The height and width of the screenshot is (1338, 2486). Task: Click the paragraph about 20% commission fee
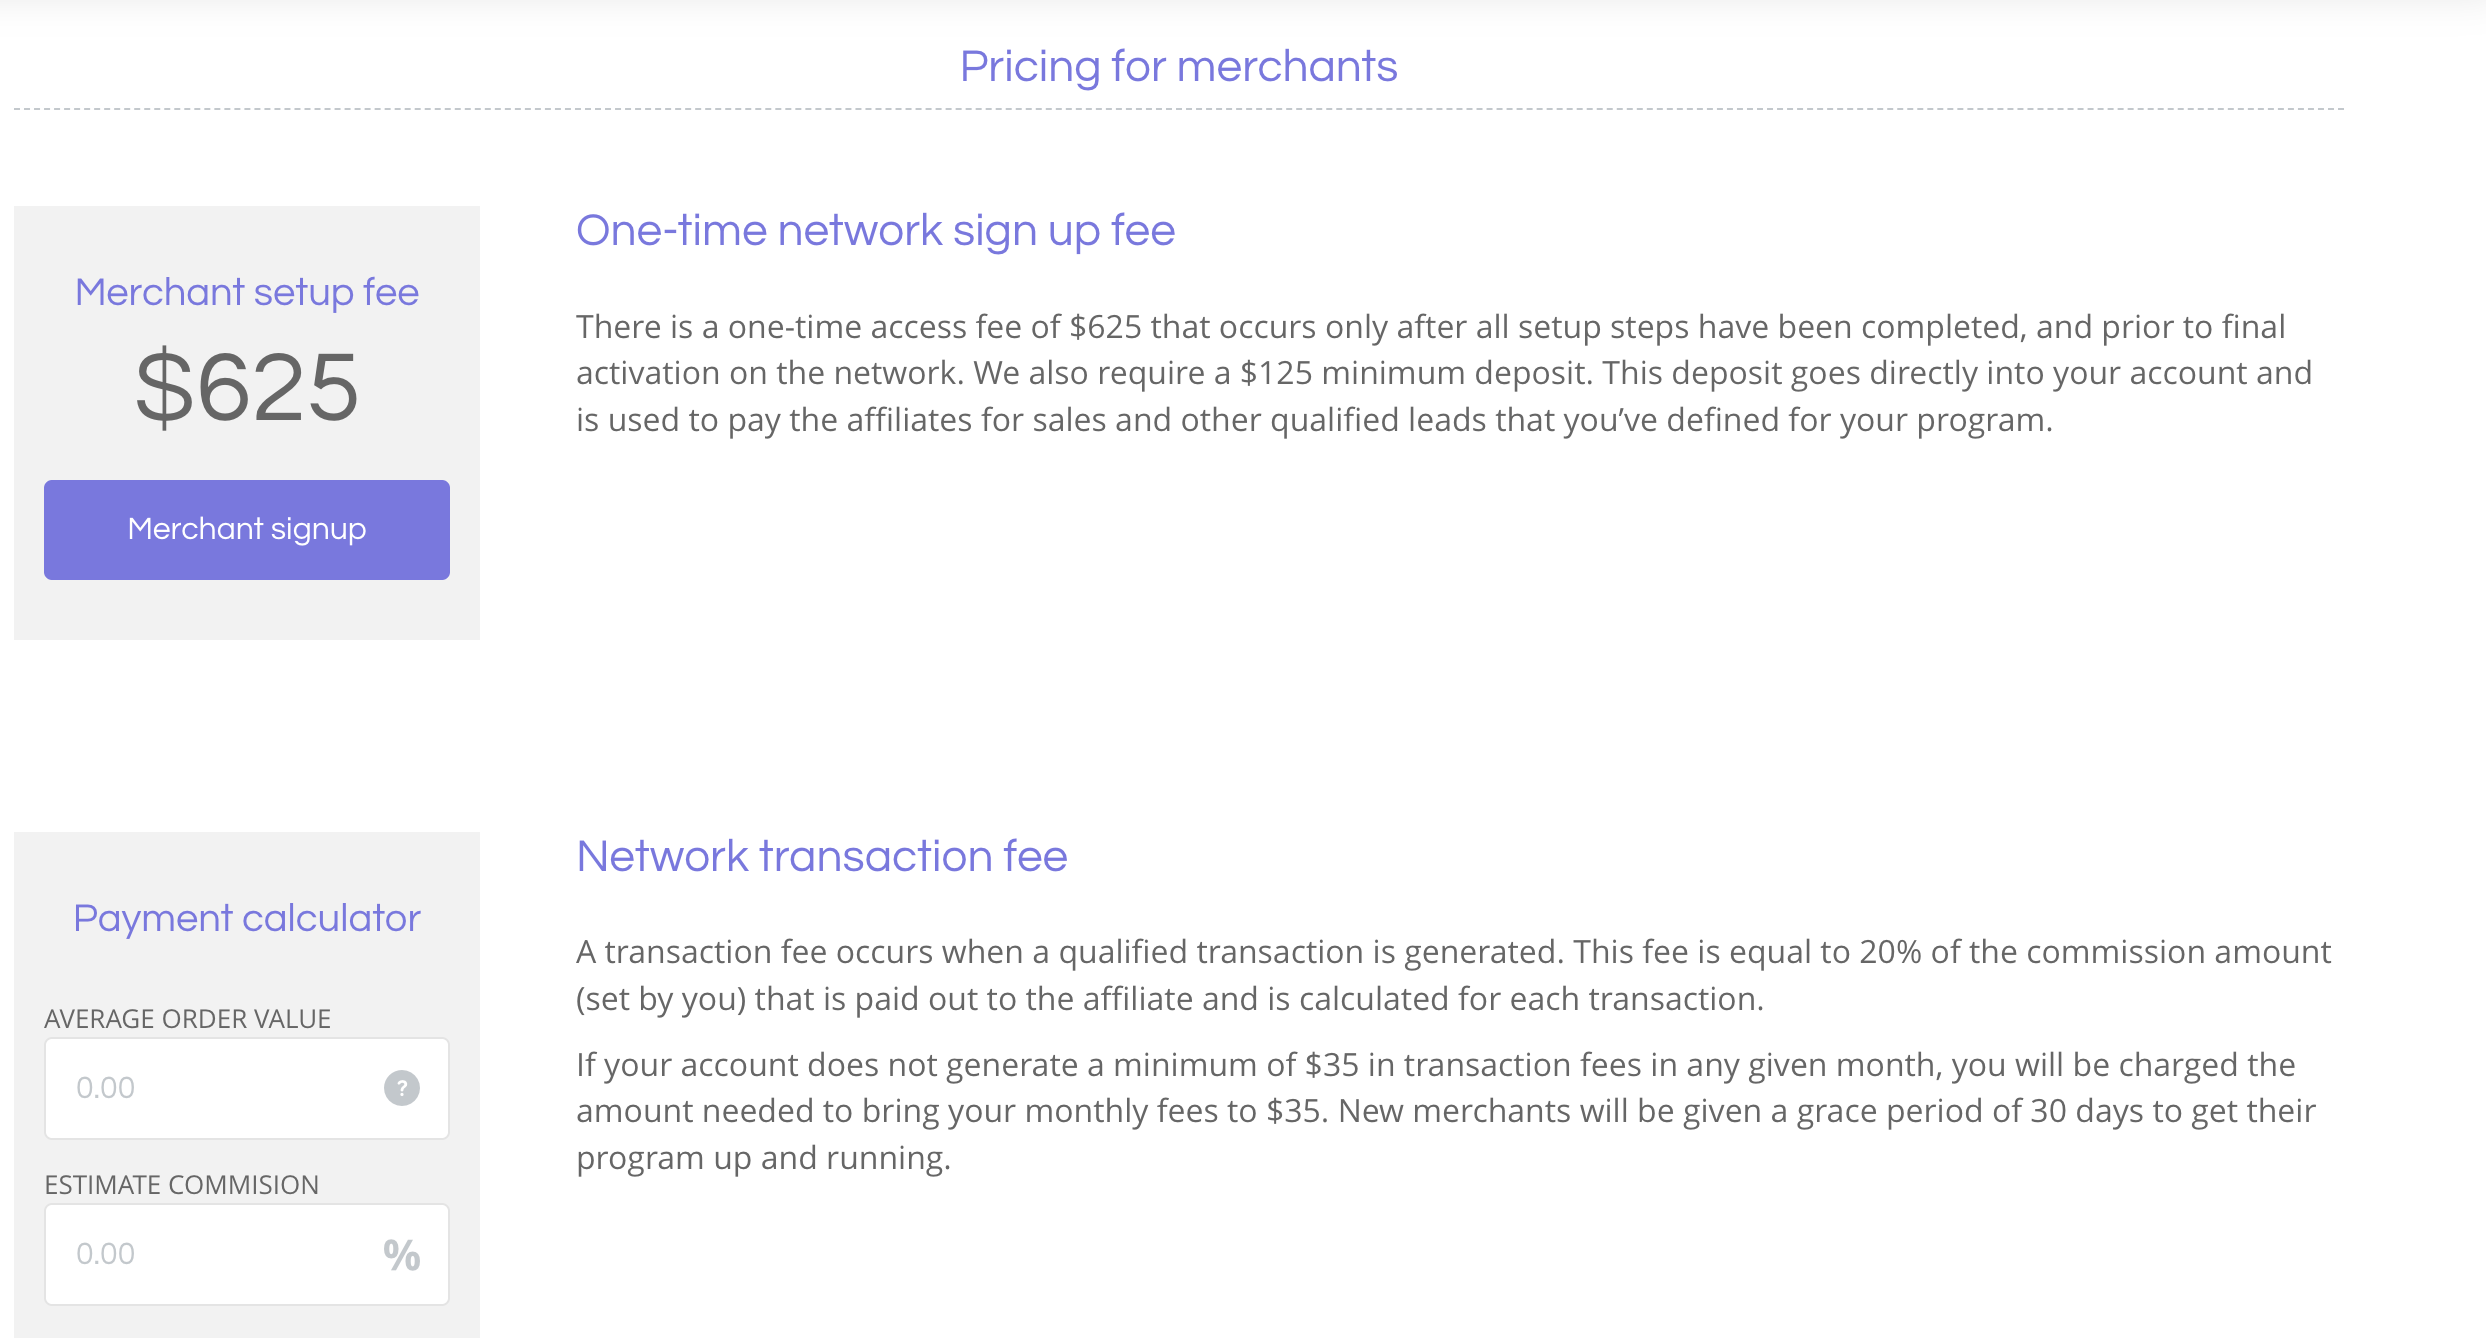point(1453,975)
